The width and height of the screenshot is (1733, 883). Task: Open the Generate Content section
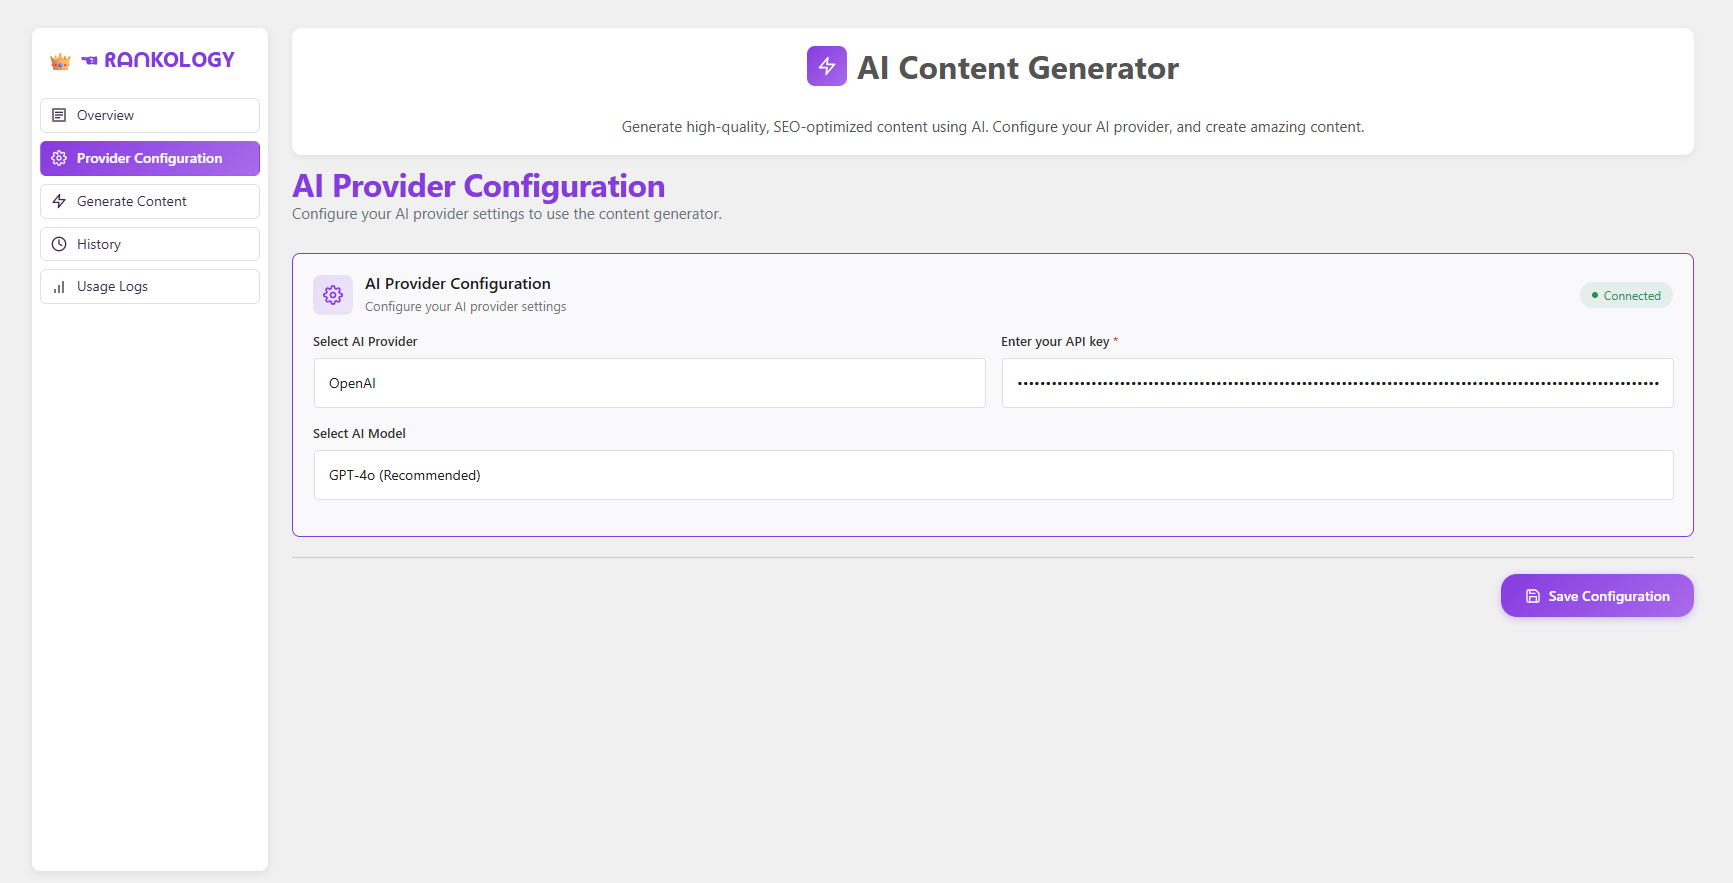click(x=150, y=201)
